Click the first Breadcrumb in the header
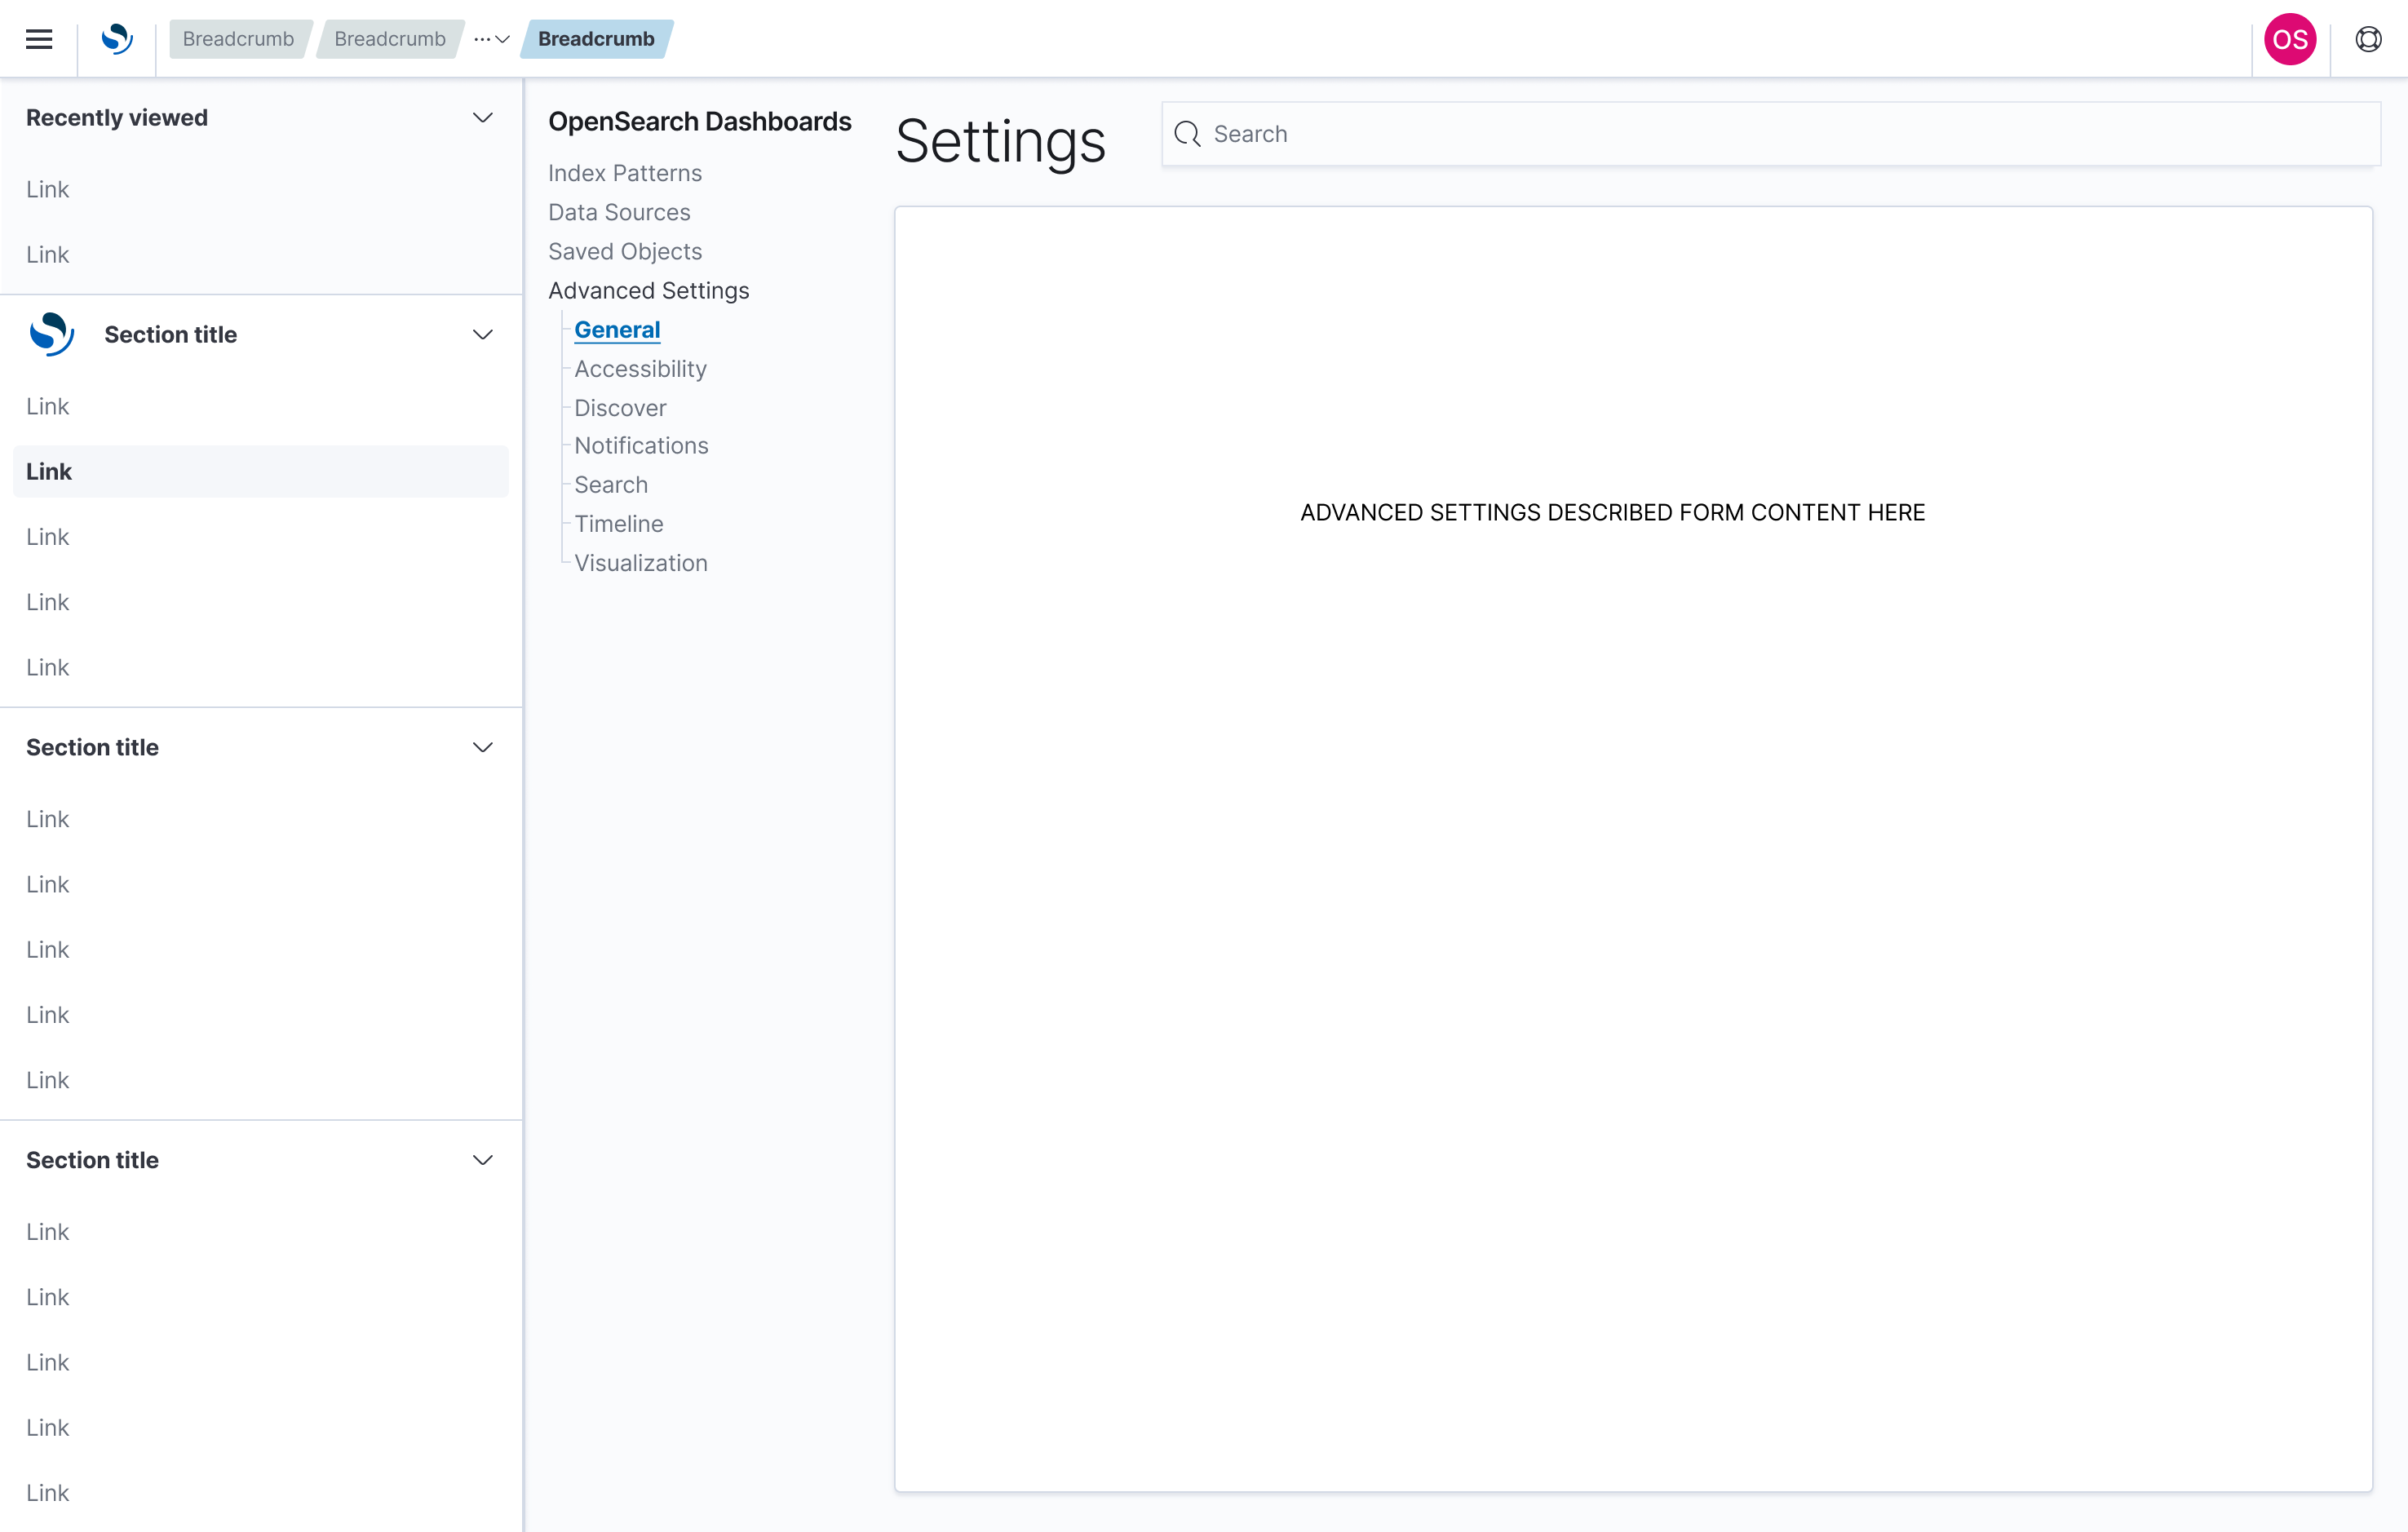Viewport: 2408px width, 1532px height. [x=238, y=39]
